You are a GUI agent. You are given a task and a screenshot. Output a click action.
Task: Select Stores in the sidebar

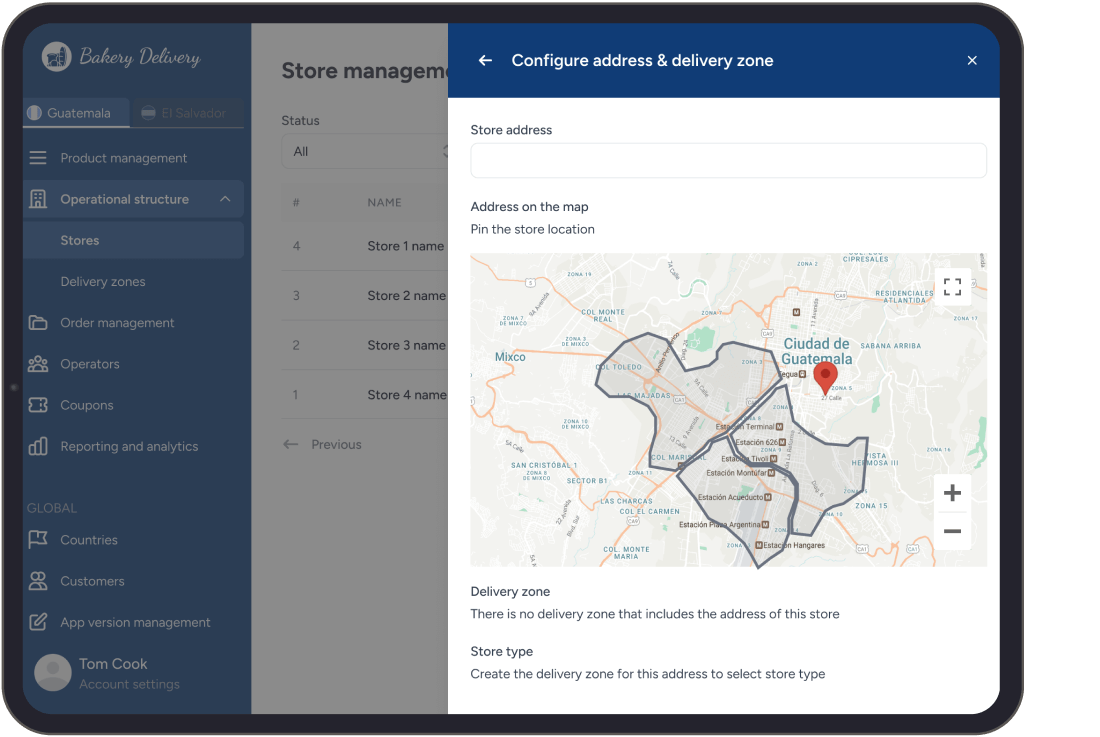pyautogui.click(x=80, y=241)
